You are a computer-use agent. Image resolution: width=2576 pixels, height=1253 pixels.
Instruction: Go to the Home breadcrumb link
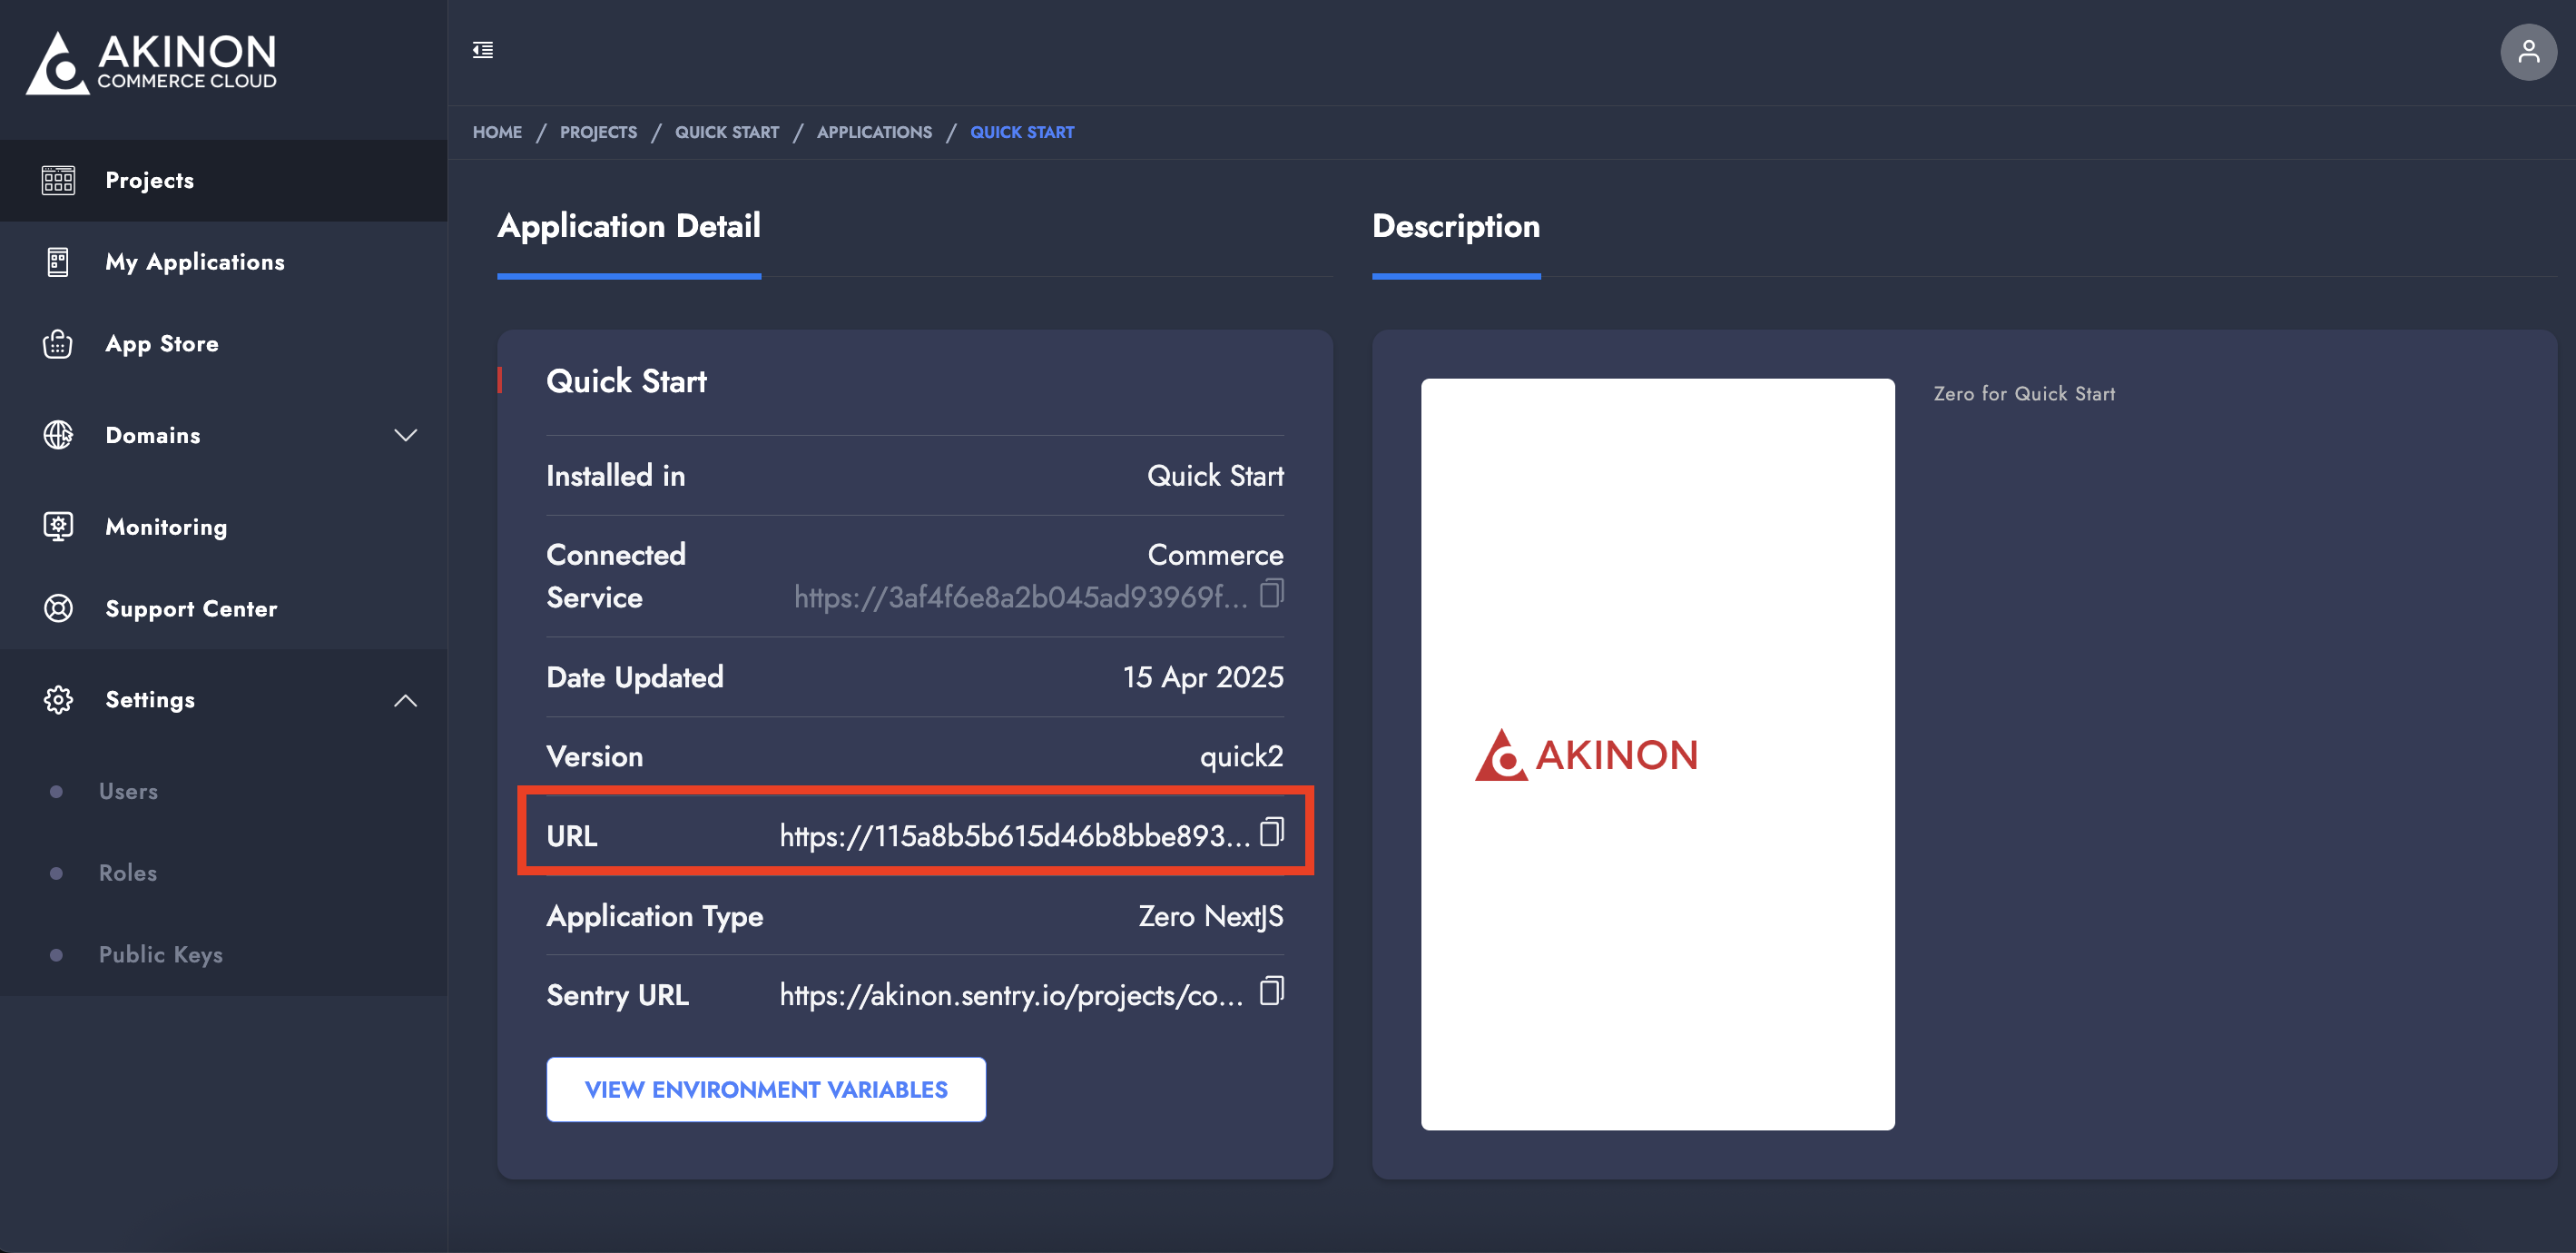[x=497, y=132]
